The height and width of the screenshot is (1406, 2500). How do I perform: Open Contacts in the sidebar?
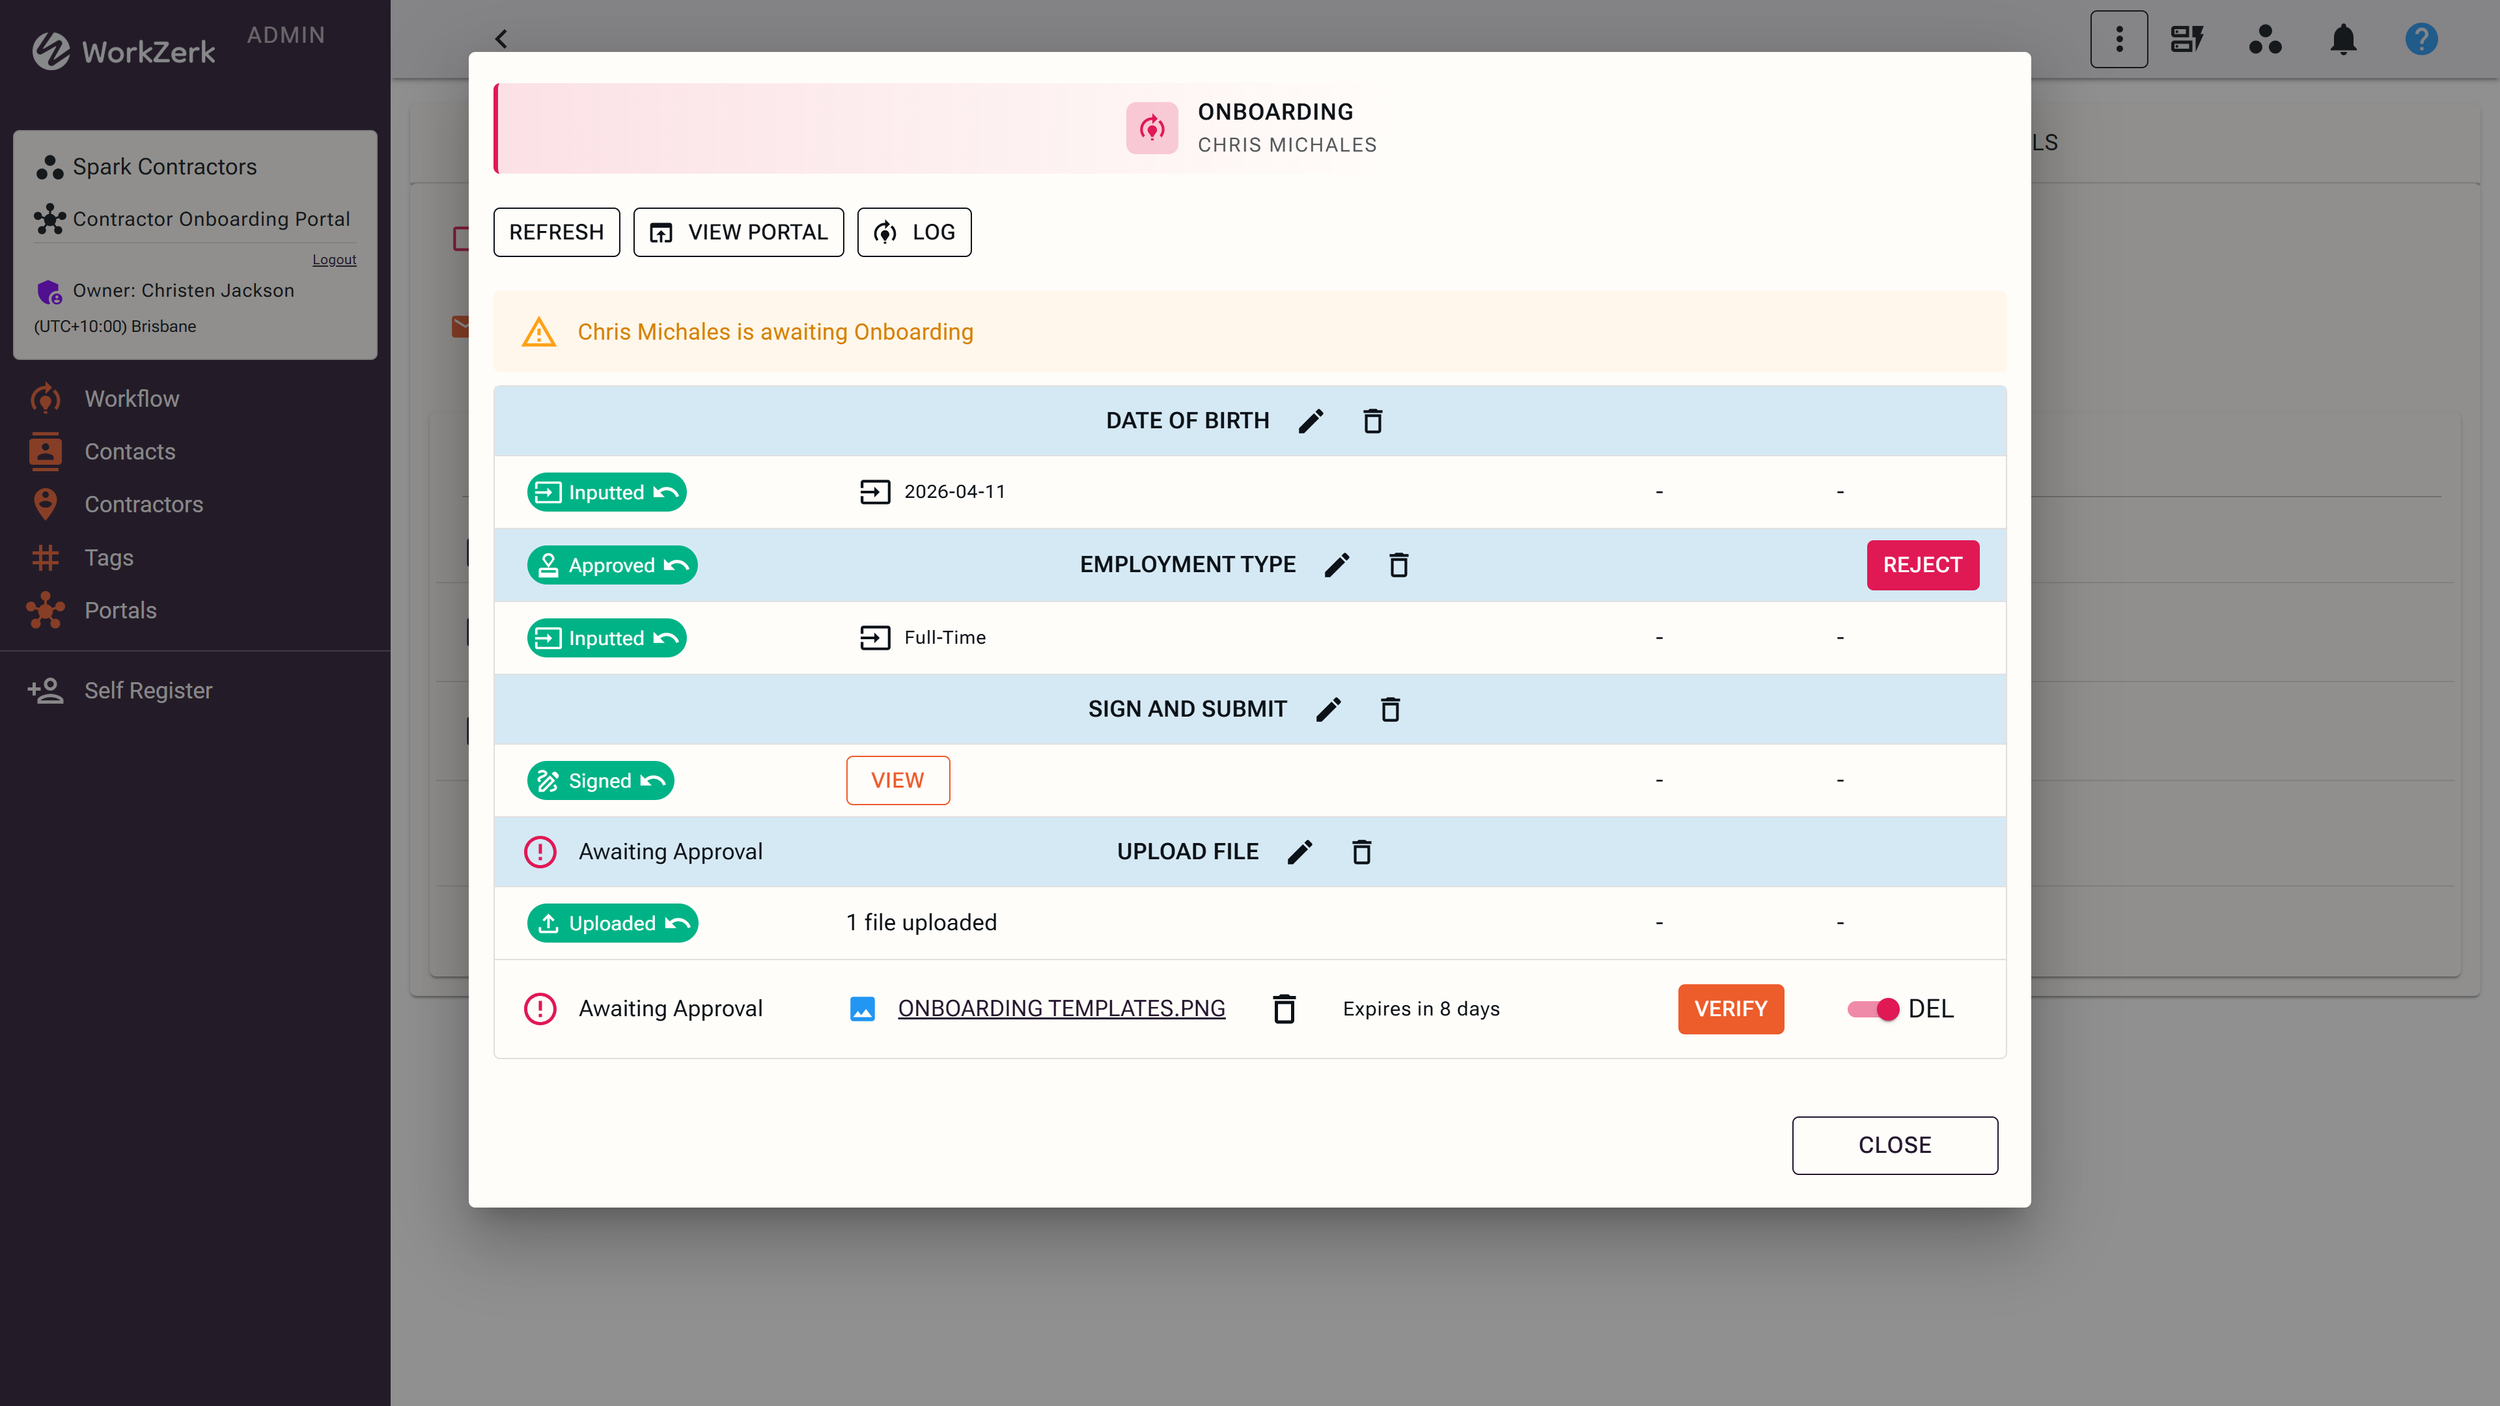click(x=129, y=451)
